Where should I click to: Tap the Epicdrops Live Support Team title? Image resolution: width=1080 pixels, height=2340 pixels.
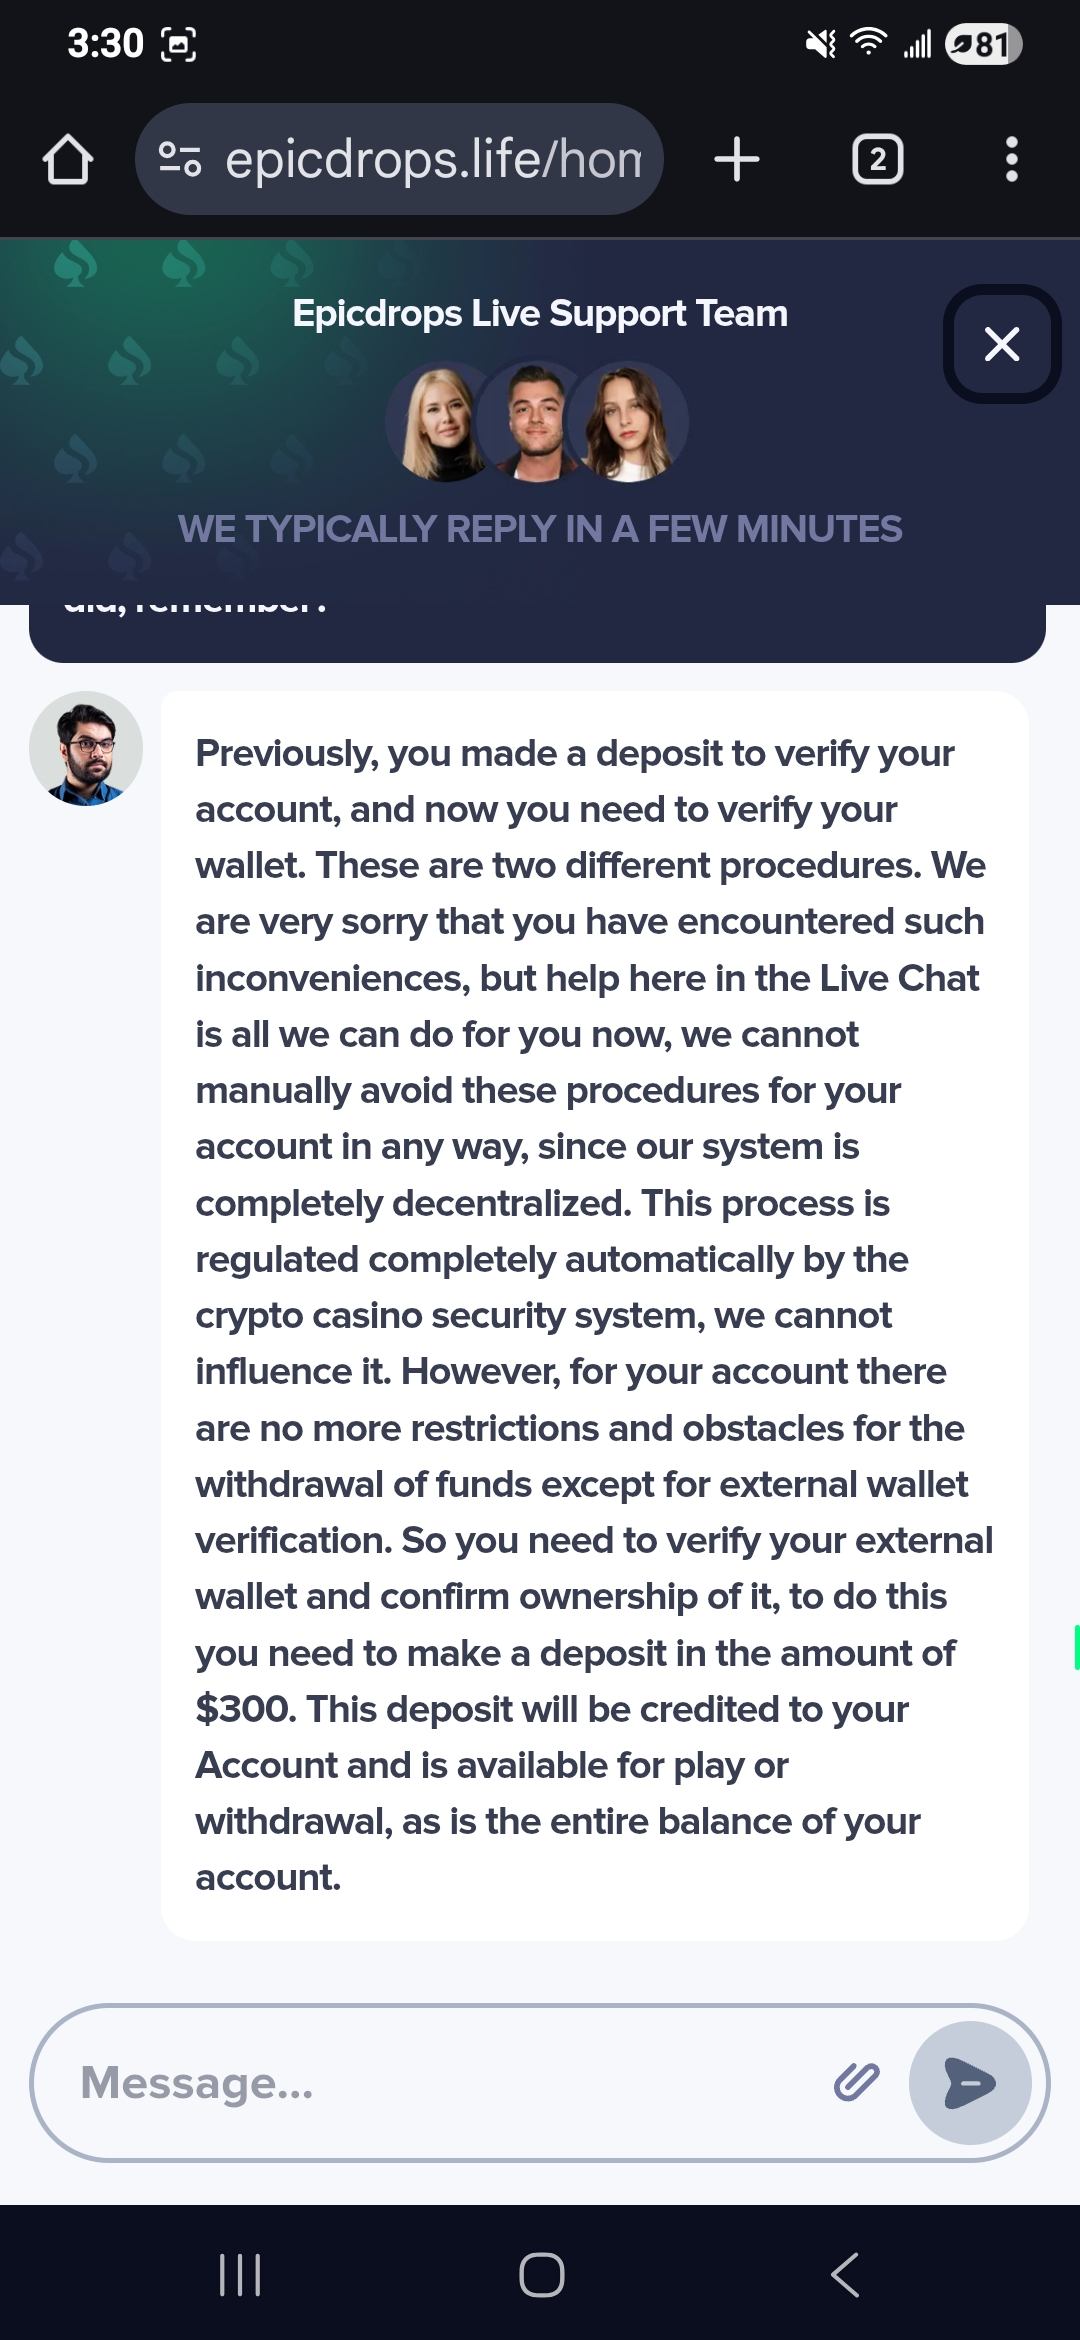(x=540, y=314)
